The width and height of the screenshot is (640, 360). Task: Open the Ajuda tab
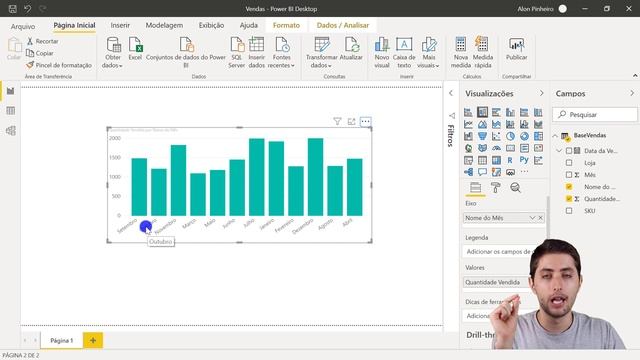click(x=249, y=25)
